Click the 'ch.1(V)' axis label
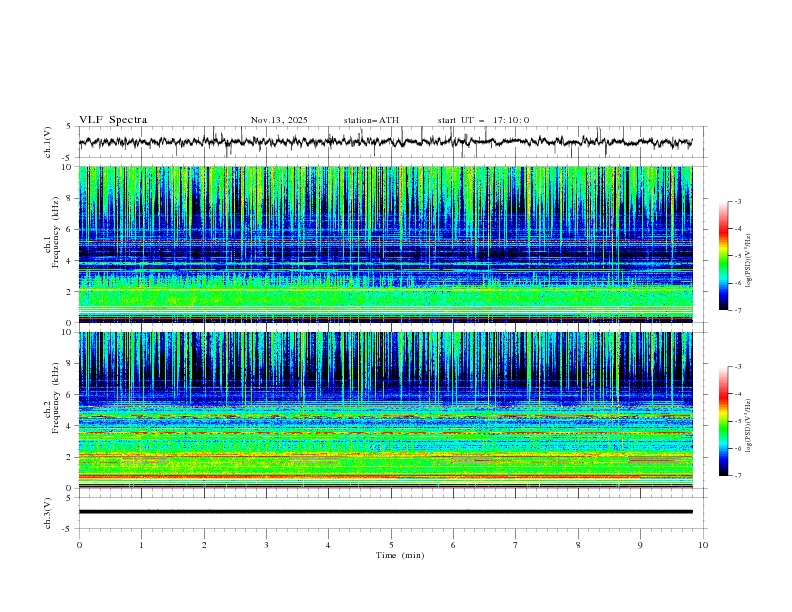This screenshot has height=612, width=792. 48,142
